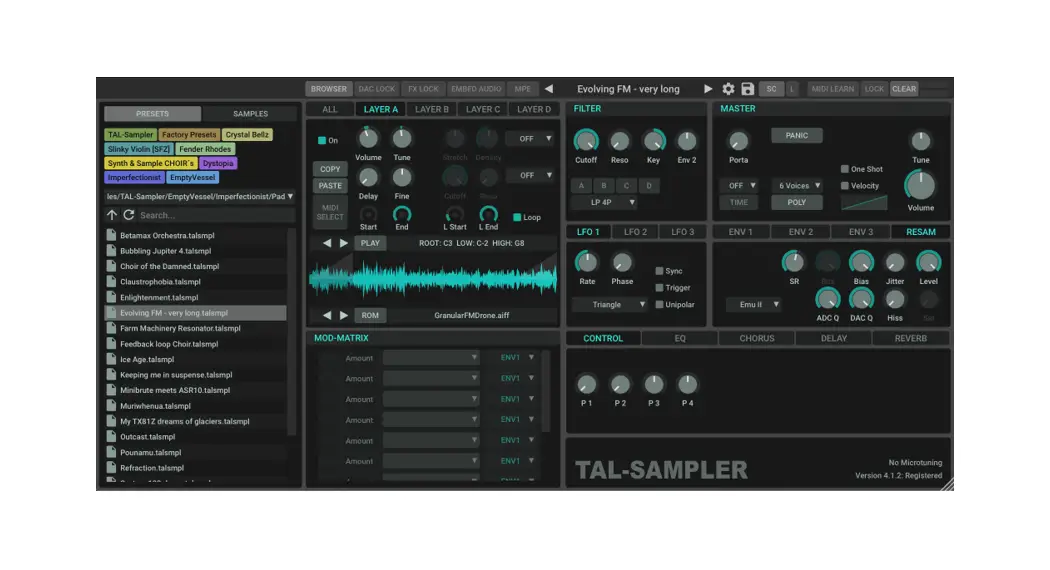Go to previous preset with left arrow

click(x=549, y=89)
